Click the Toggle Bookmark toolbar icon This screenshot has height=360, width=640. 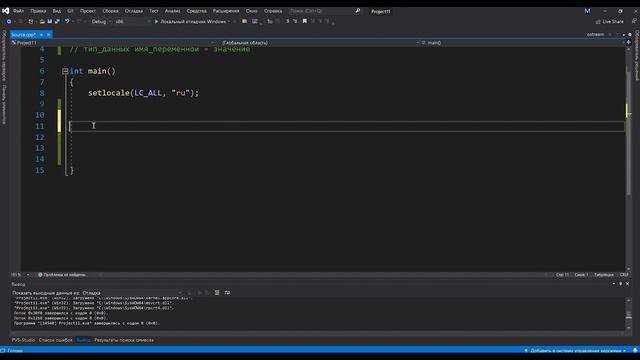[x=304, y=22]
